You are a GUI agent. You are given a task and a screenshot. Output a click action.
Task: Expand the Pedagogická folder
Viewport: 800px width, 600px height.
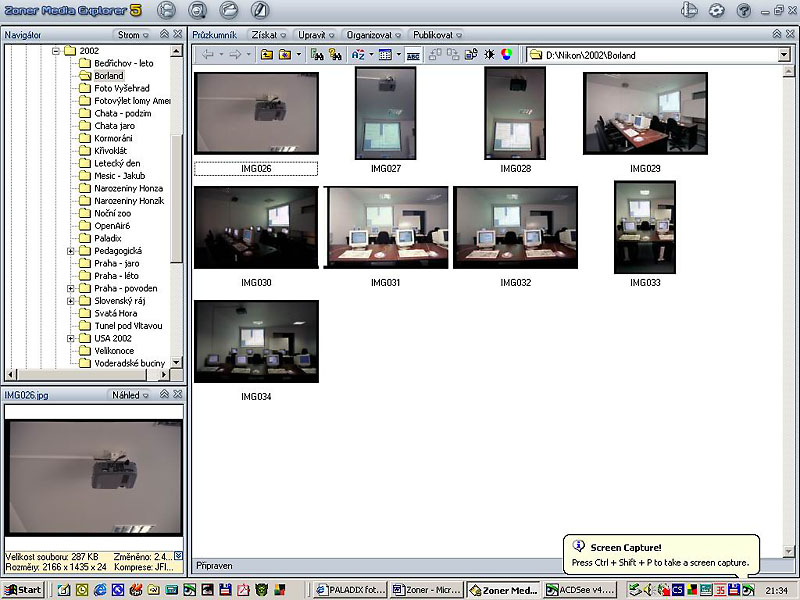(x=71, y=251)
